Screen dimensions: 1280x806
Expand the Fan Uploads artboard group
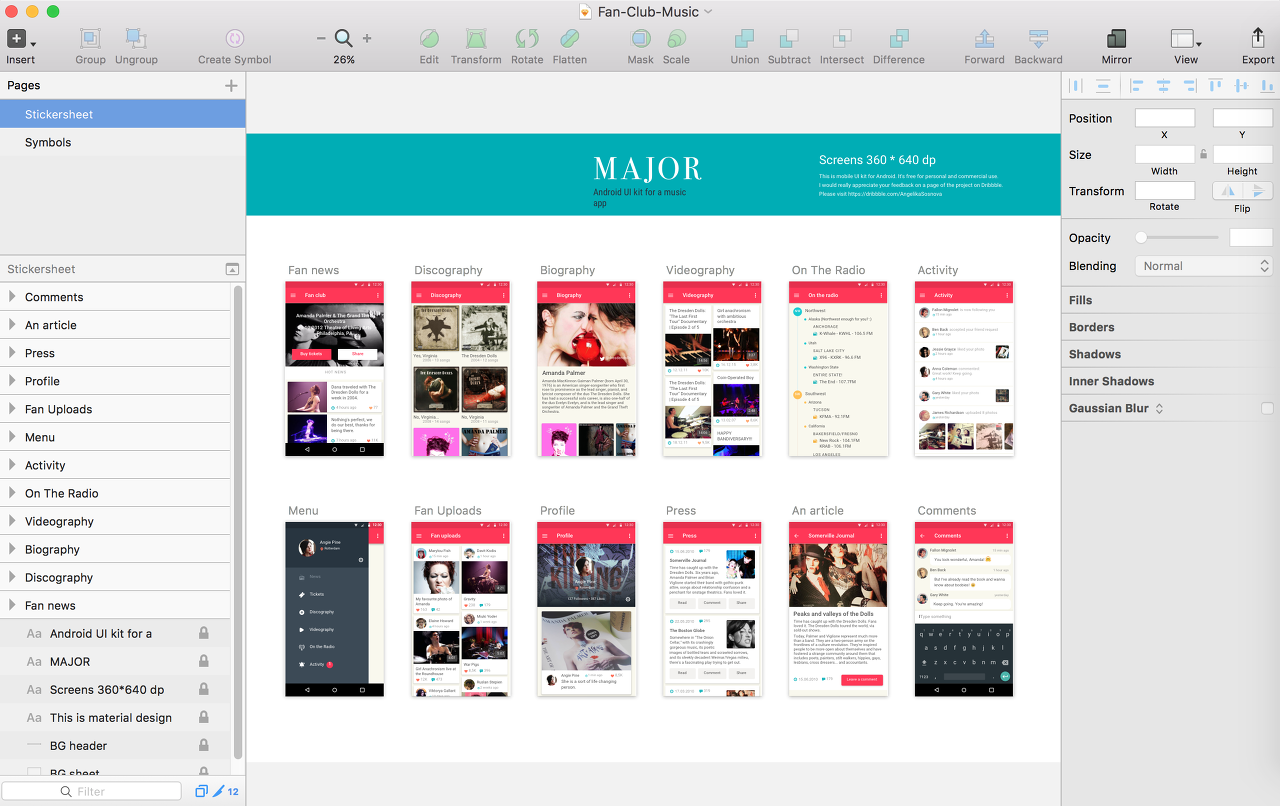12,409
